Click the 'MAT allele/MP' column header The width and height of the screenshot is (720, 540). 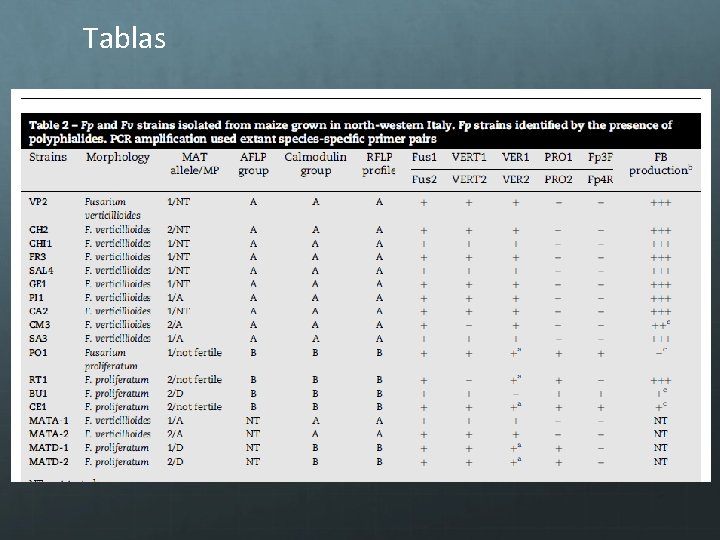click(195, 164)
